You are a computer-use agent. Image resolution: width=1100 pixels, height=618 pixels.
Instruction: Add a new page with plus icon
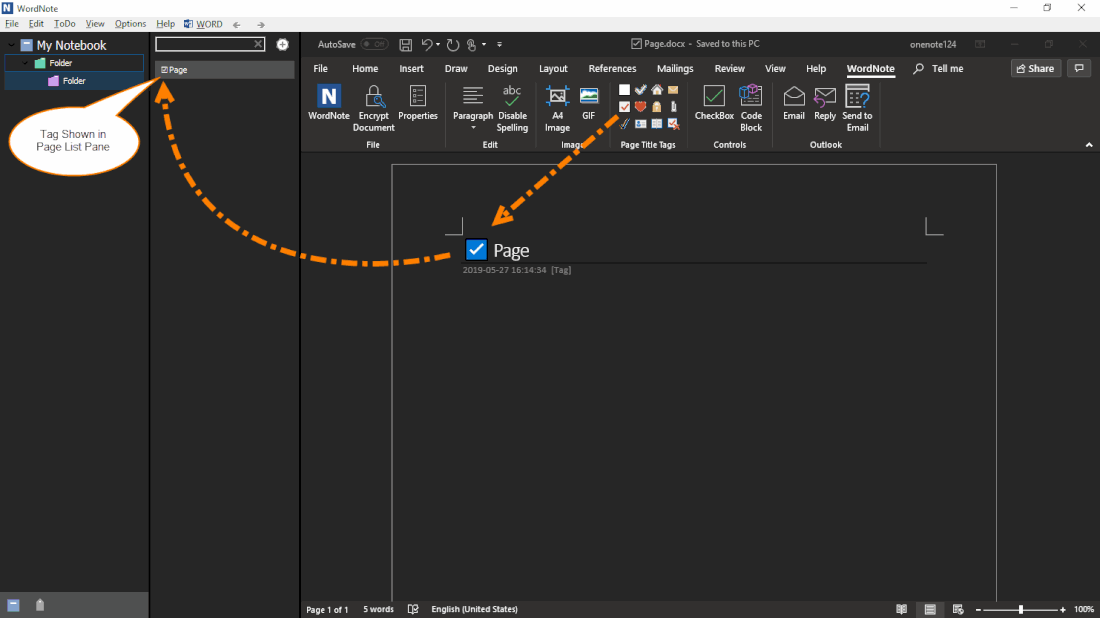(x=283, y=44)
